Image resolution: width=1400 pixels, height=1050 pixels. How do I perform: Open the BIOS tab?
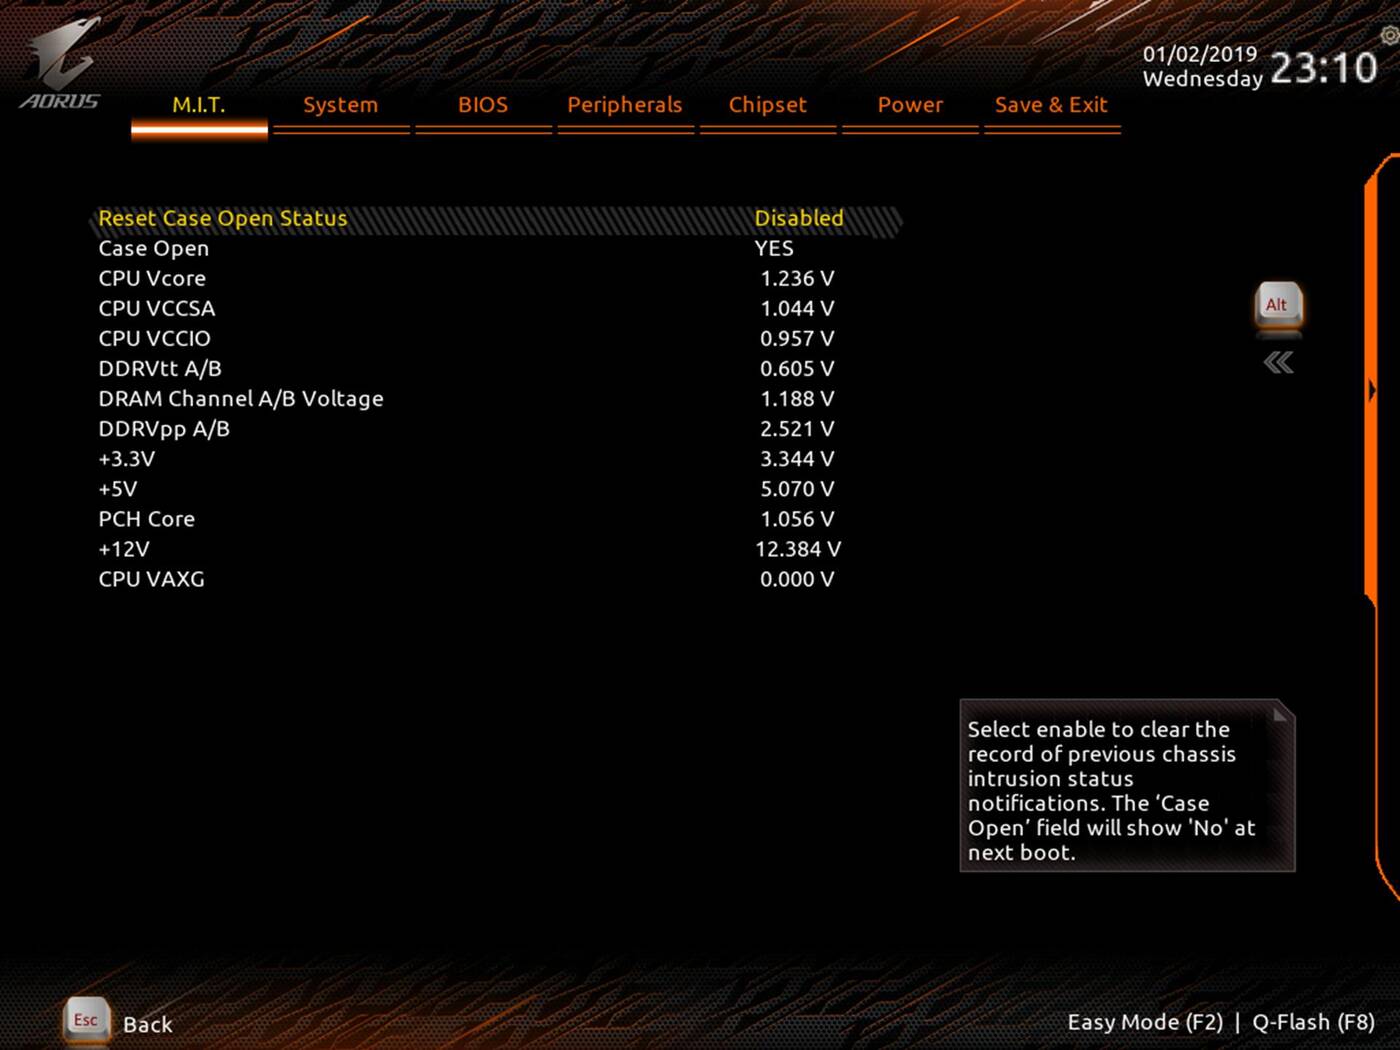pyautogui.click(x=483, y=104)
